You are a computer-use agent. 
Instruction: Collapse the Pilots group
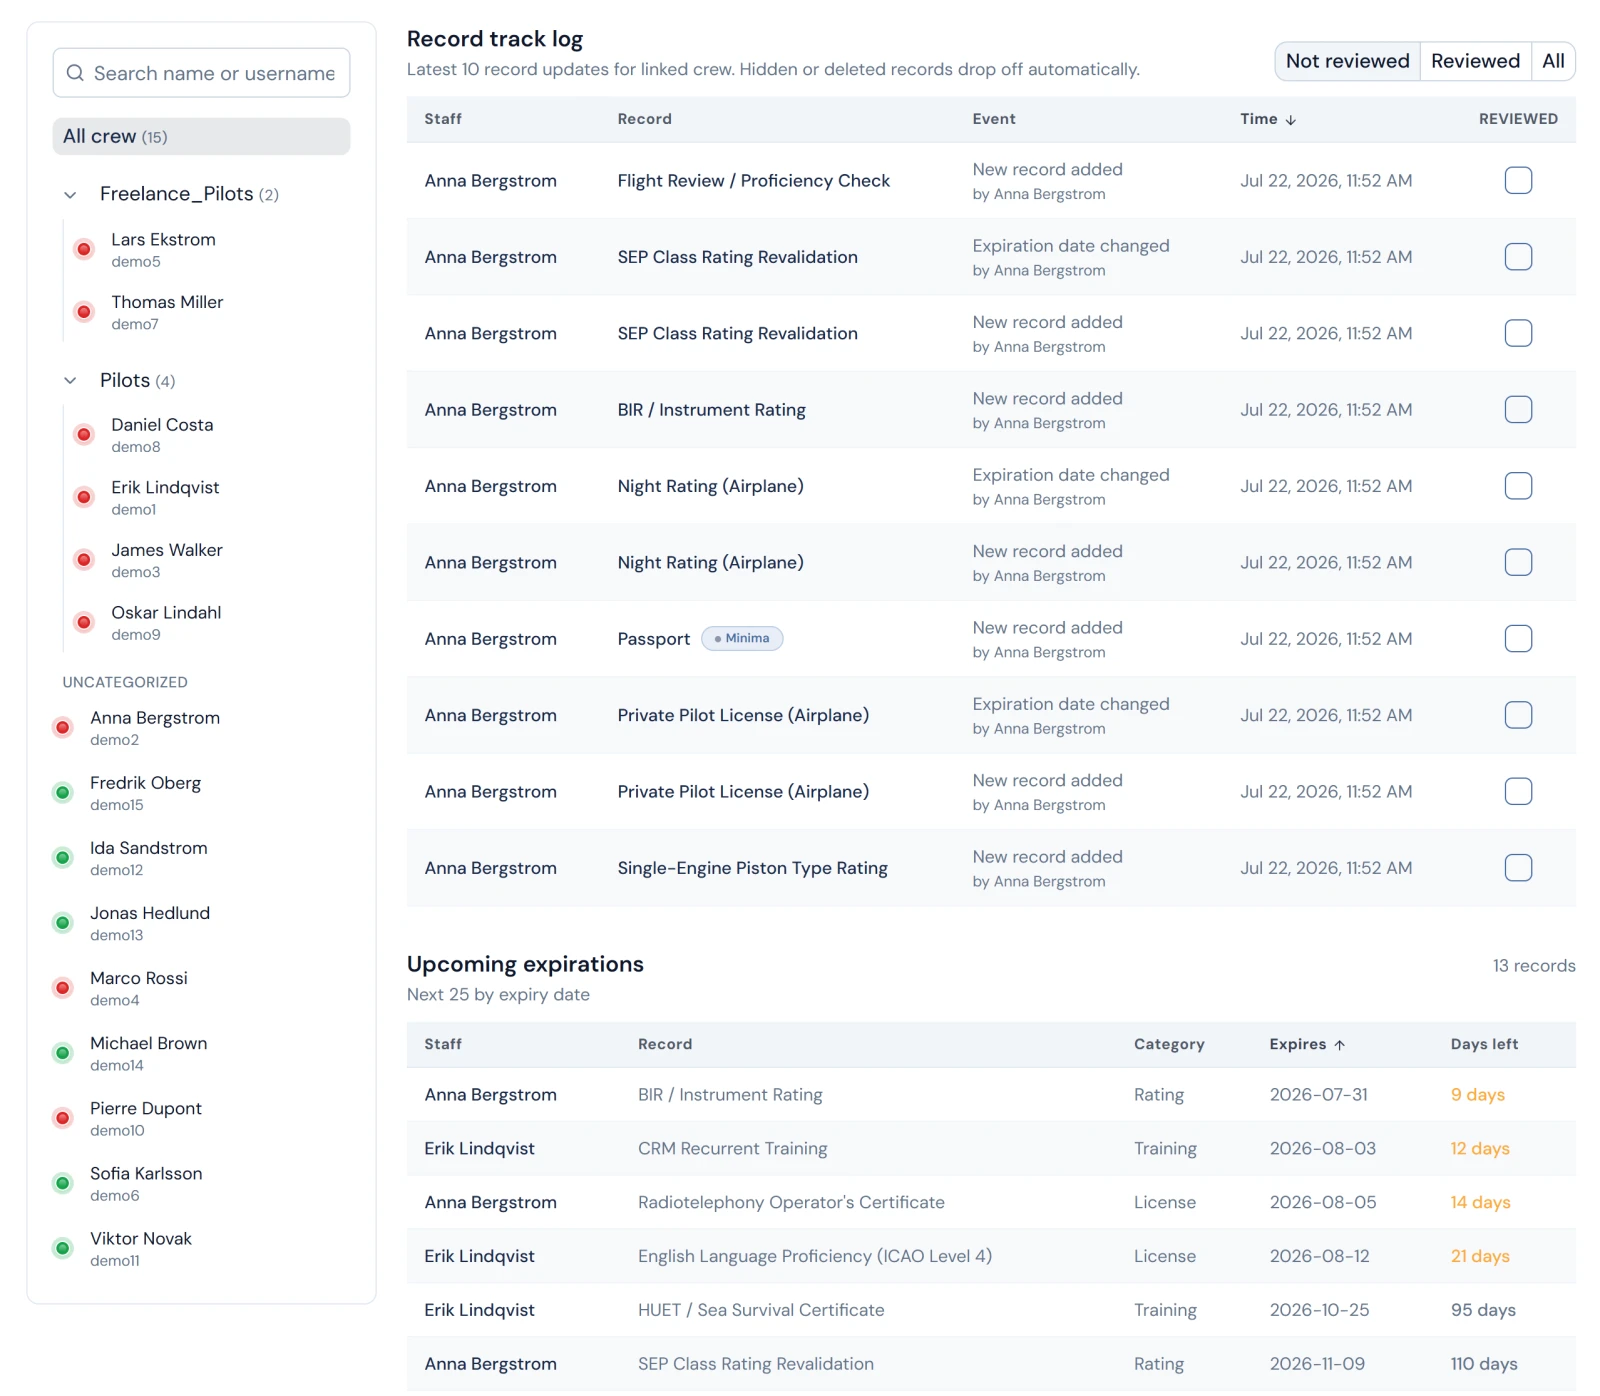70,380
